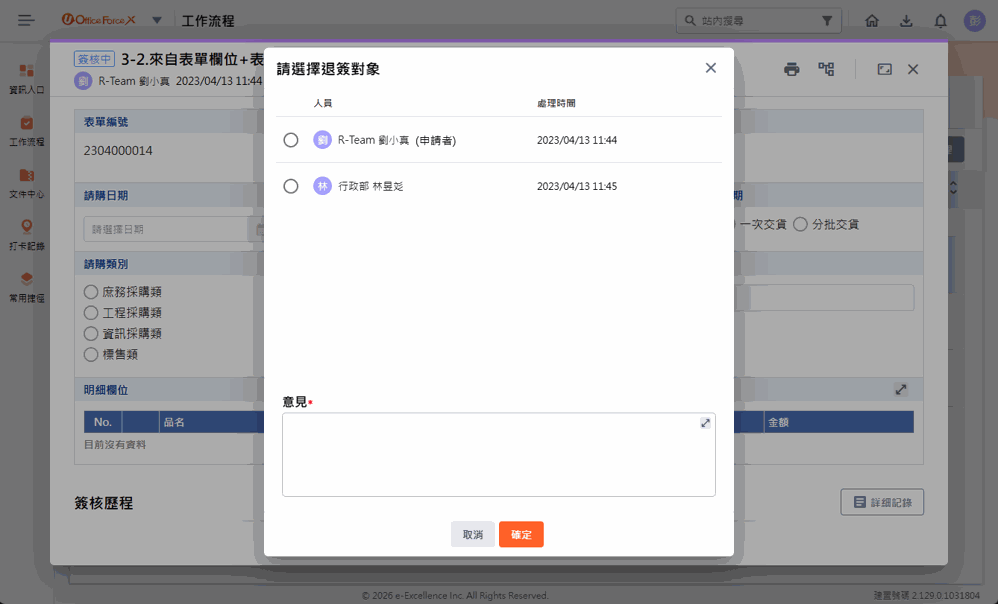998x604 pixels.
Task: Choose 庶務採購類 radio button
Action: (x=91, y=292)
